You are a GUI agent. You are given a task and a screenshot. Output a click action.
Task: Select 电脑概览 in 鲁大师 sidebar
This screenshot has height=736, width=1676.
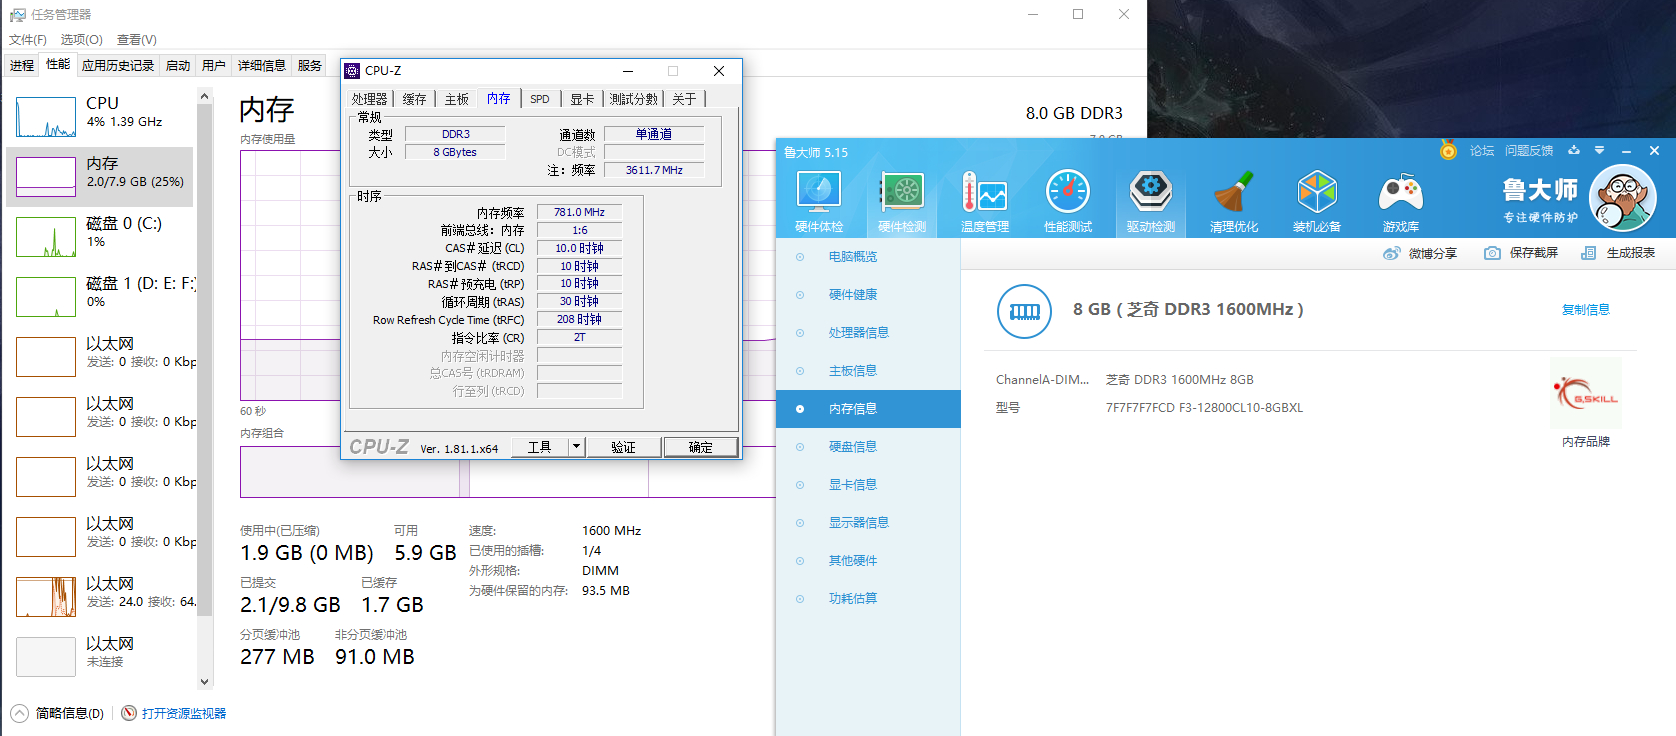868,257
